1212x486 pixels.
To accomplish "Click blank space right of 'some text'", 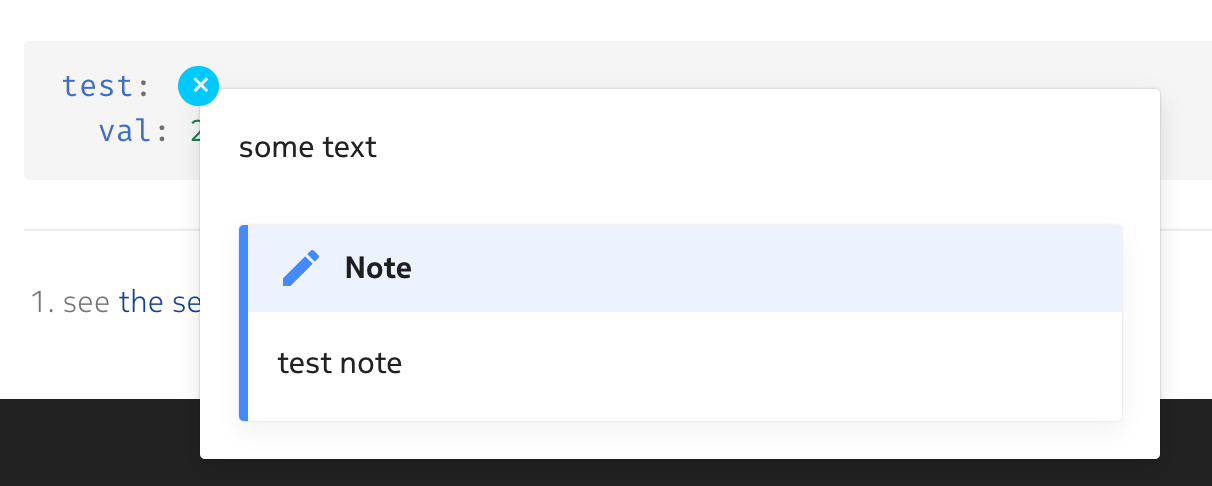I will 760,148.
